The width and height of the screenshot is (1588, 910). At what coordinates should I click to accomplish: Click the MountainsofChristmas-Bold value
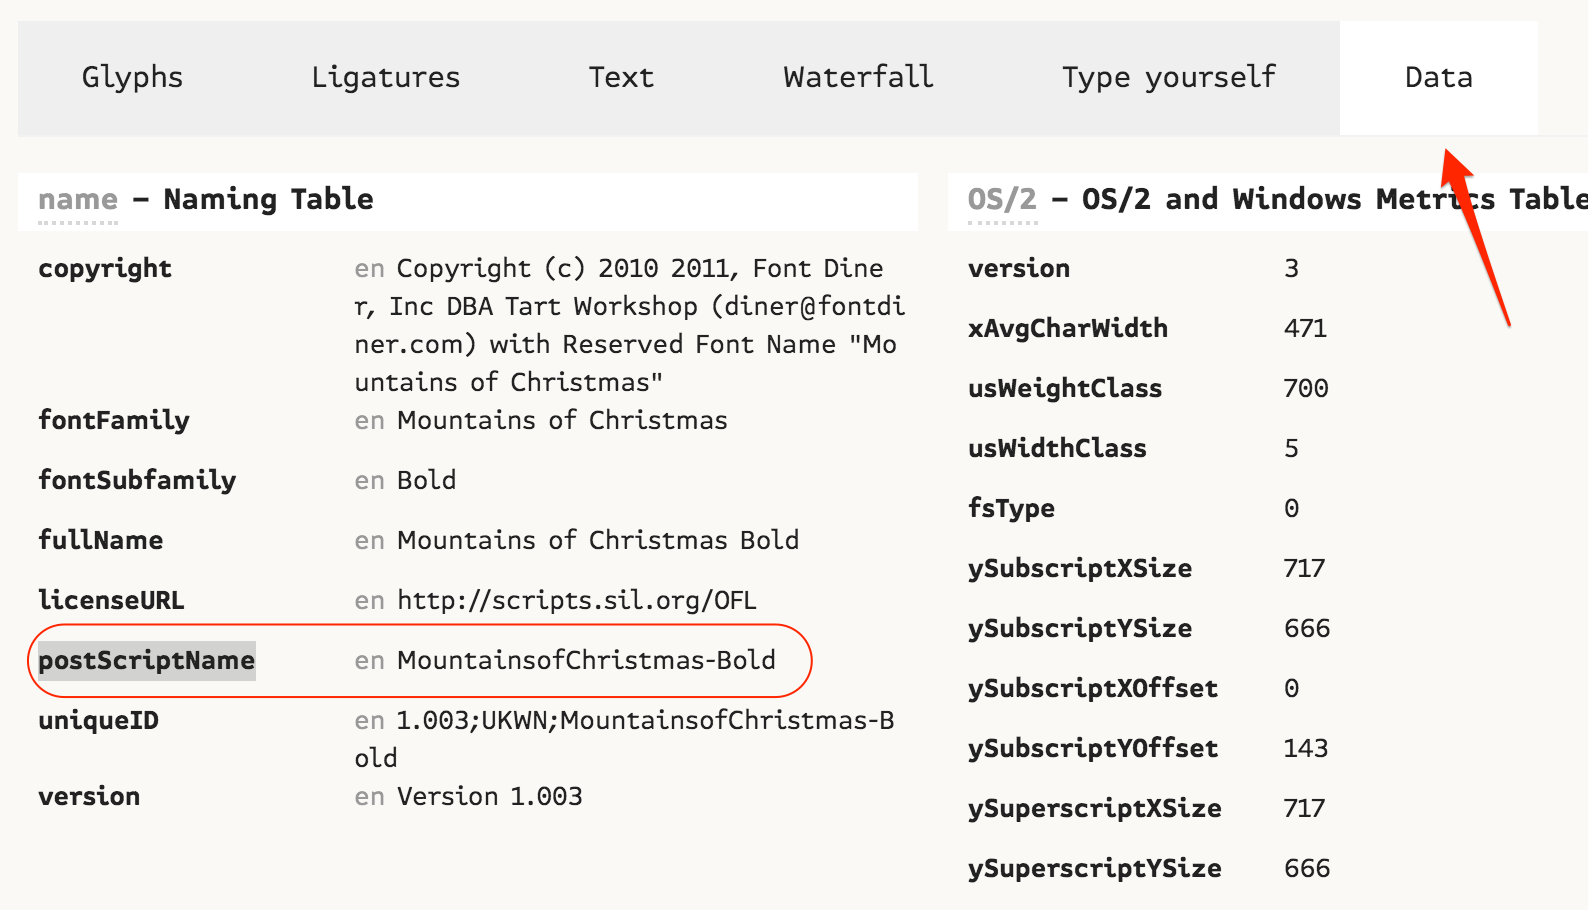tap(586, 661)
